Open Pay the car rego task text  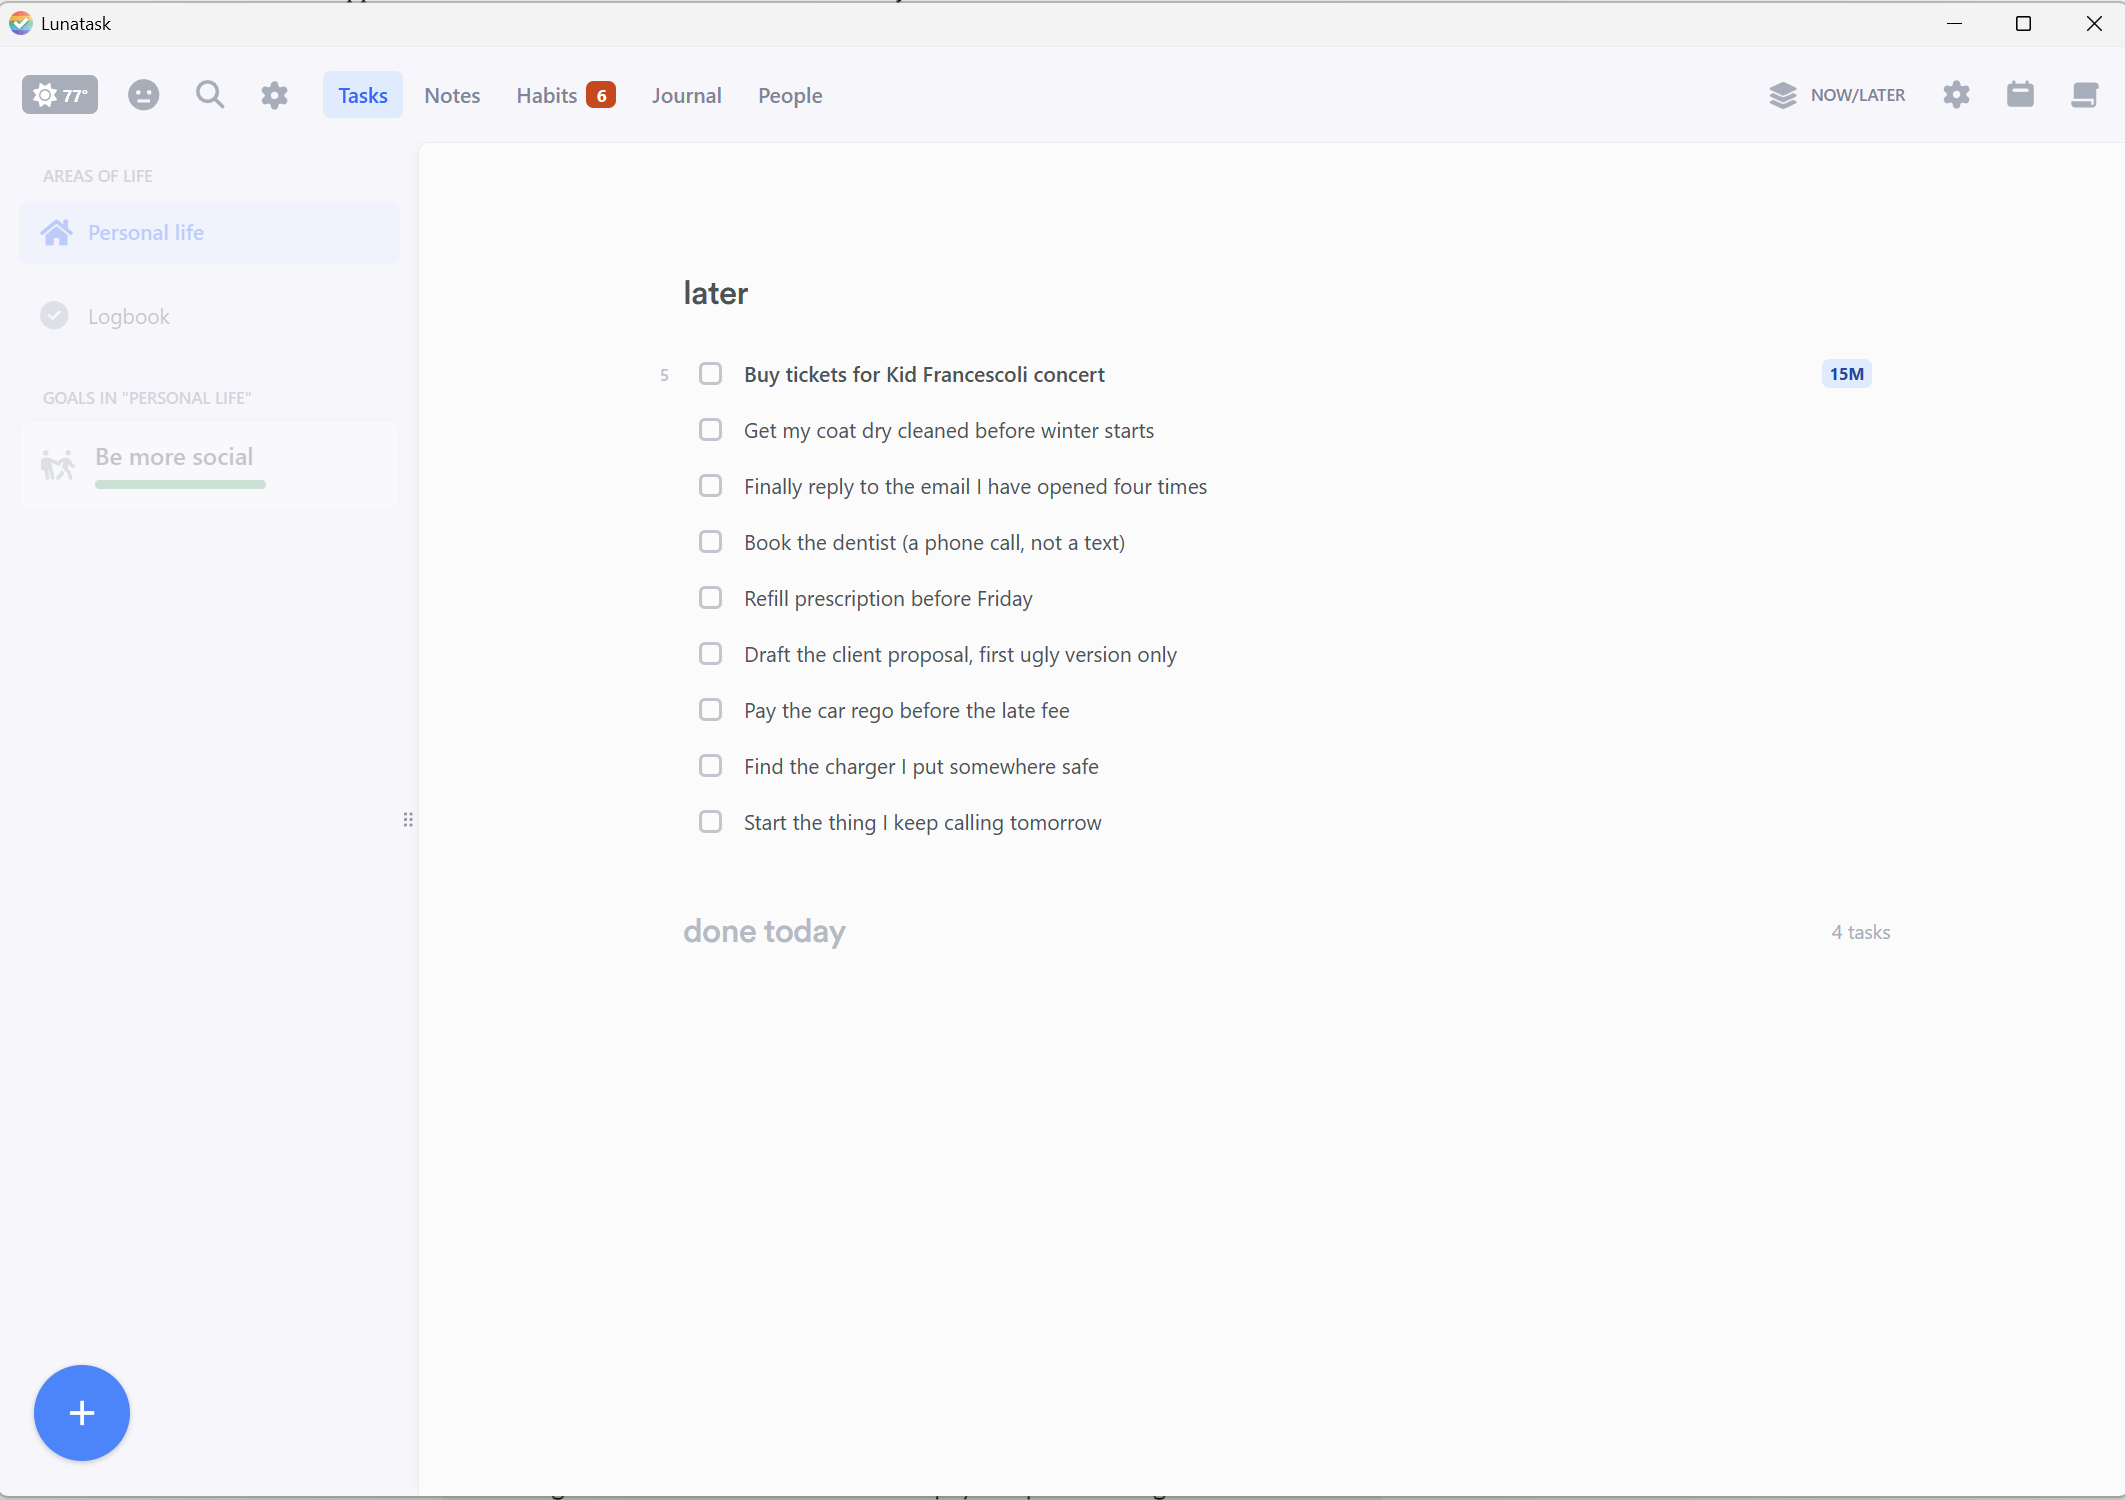pos(907,710)
